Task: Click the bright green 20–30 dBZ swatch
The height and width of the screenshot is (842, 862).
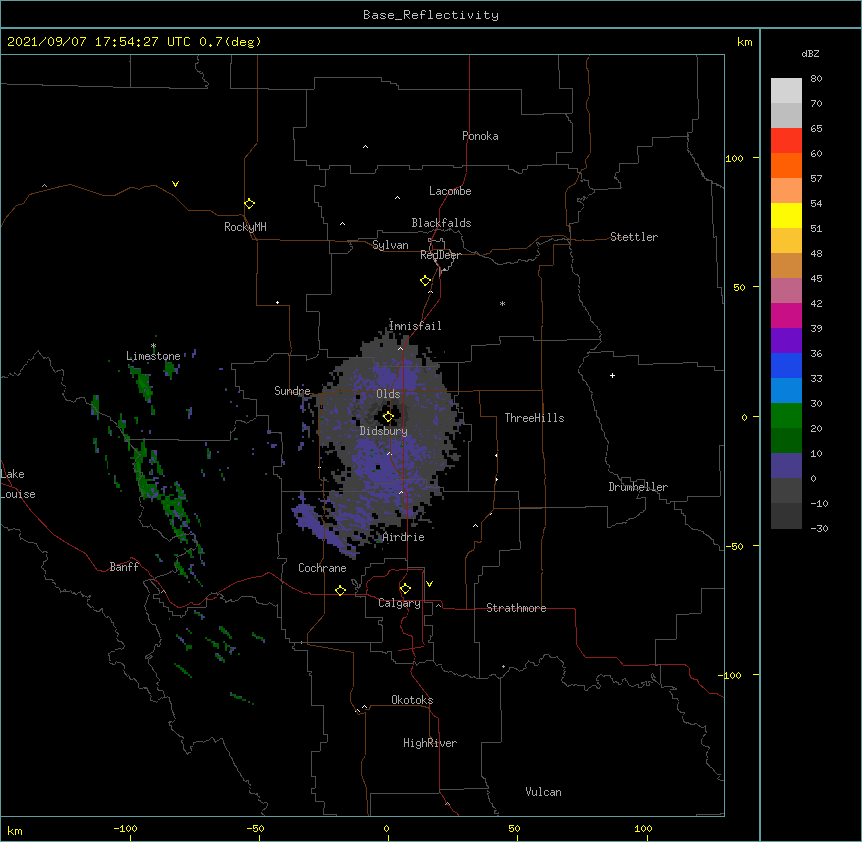Action: tap(786, 416)
